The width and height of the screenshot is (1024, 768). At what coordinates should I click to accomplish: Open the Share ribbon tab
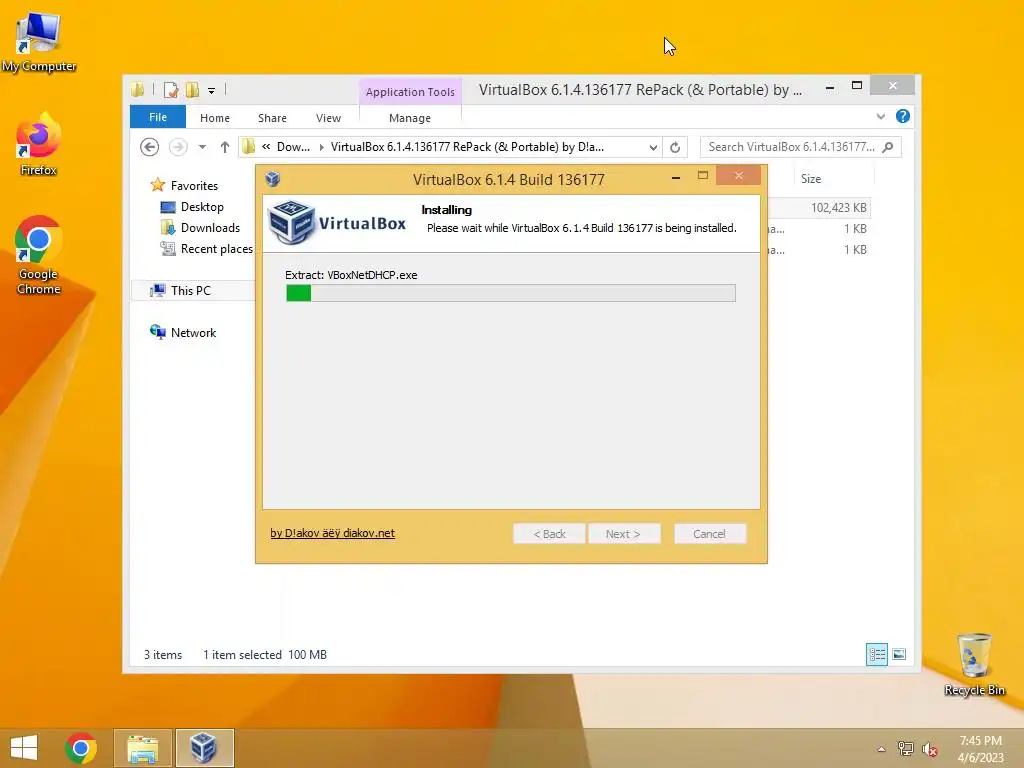[x=272, y=118]
